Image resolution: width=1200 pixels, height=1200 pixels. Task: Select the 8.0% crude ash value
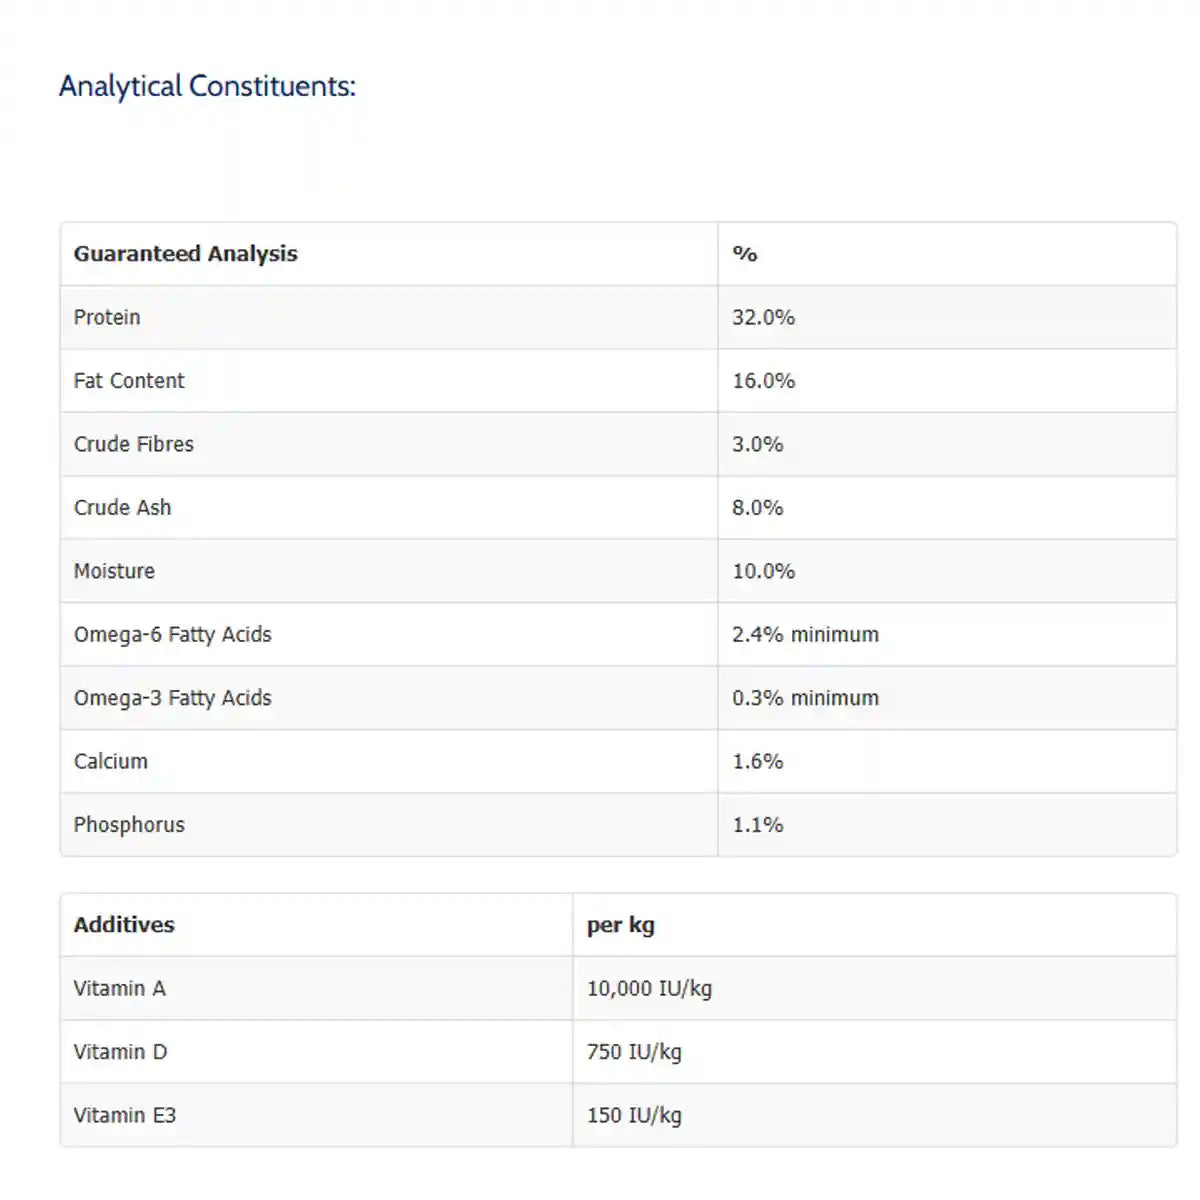[757, 508]
